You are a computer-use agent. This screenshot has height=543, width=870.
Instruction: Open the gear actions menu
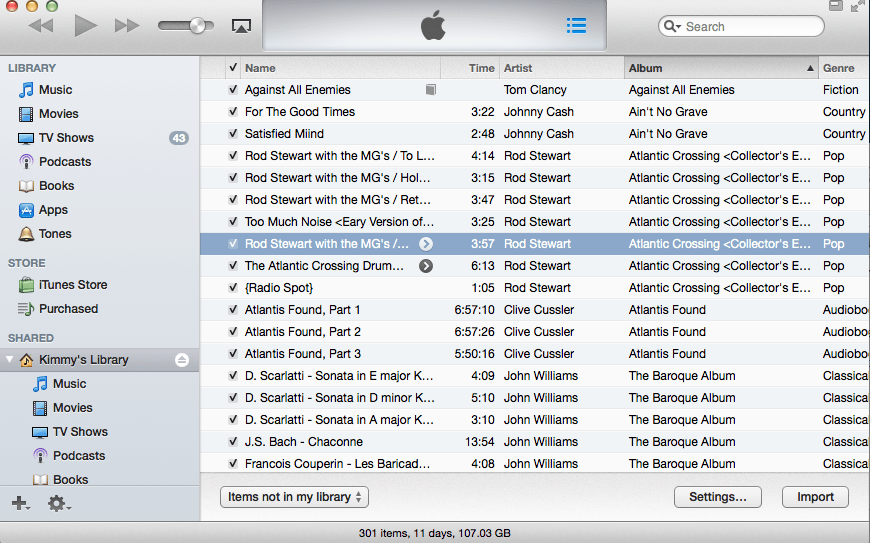coord(58,504)
